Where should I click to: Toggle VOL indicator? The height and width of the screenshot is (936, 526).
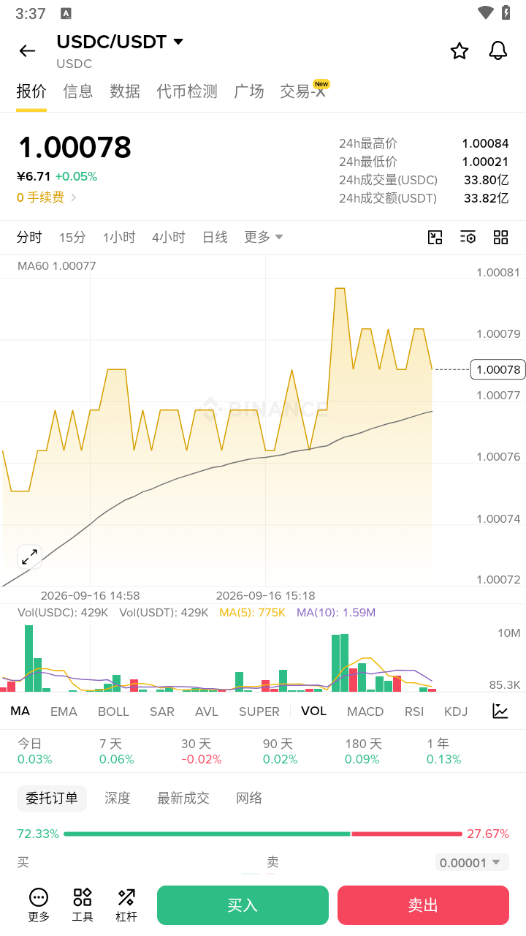[x=314, y=711]
